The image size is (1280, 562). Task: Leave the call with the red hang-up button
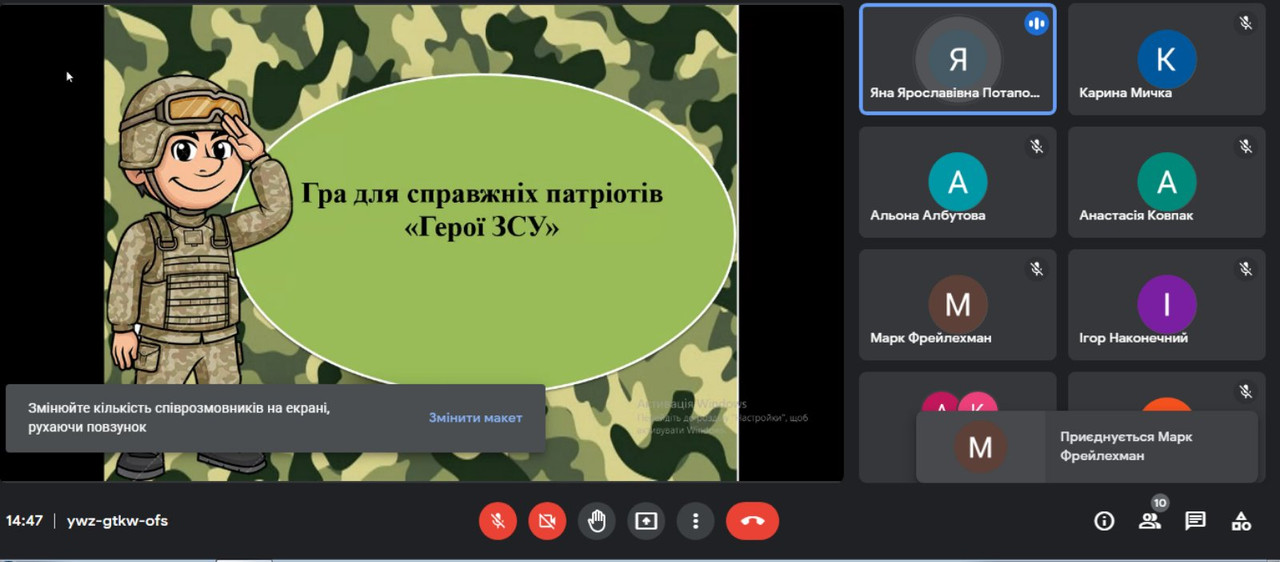click(752, 521)
